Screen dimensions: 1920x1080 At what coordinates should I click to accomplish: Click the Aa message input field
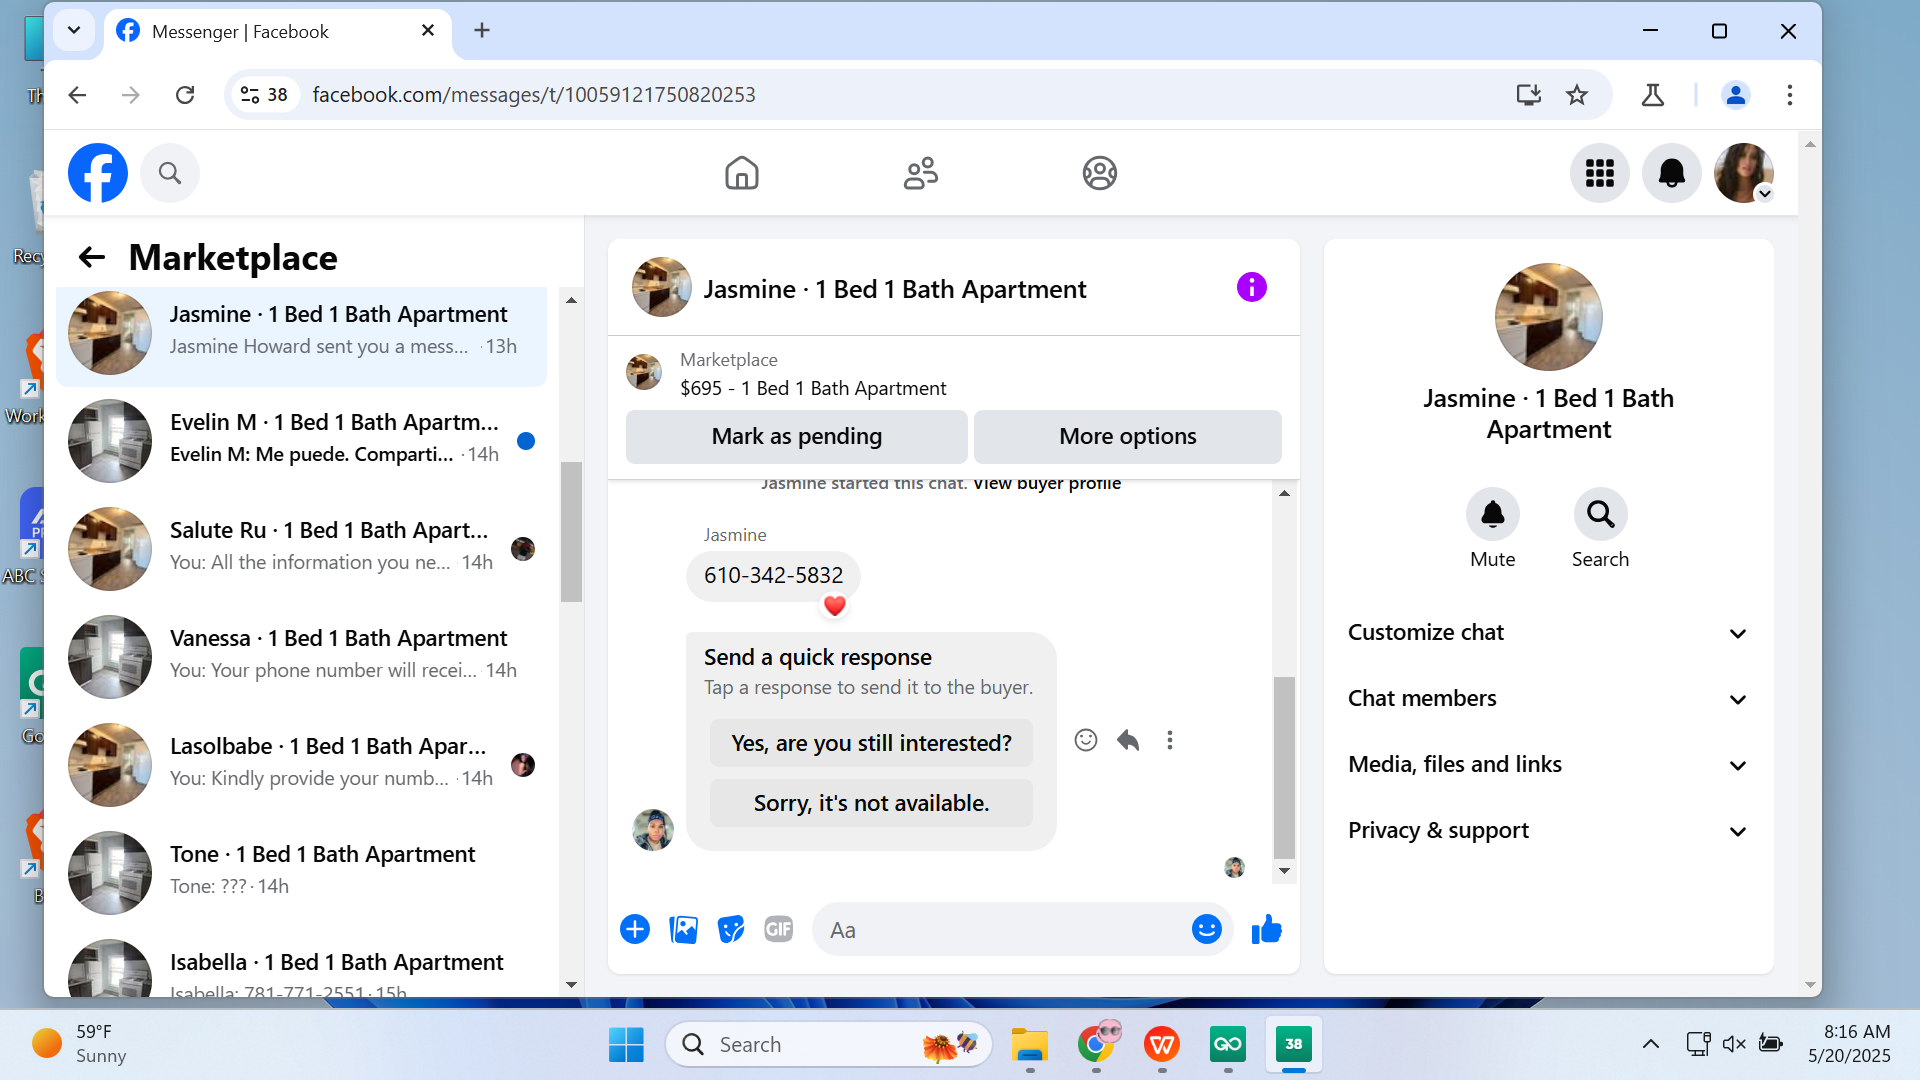pos(1000,930)
